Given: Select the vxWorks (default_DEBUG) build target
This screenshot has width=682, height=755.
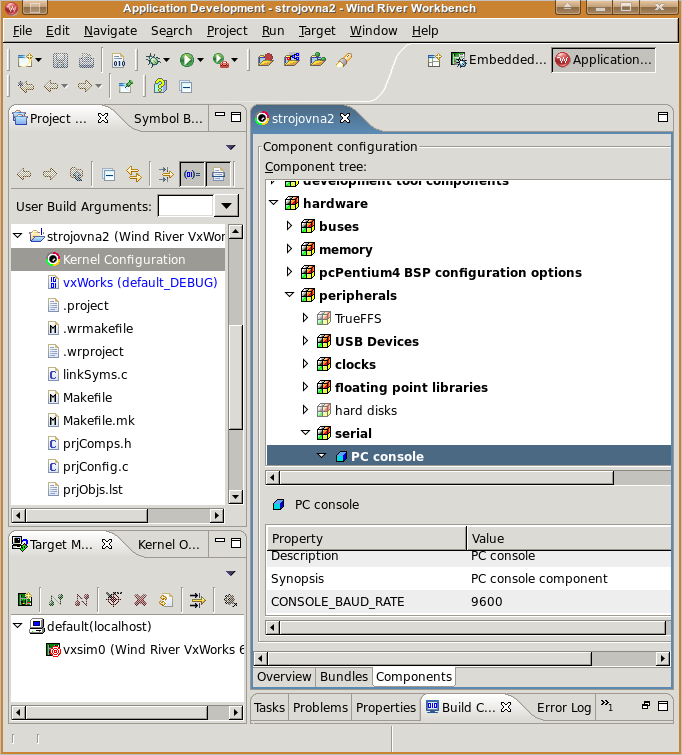Looking at the screenshot, I should tap(140, 282).
